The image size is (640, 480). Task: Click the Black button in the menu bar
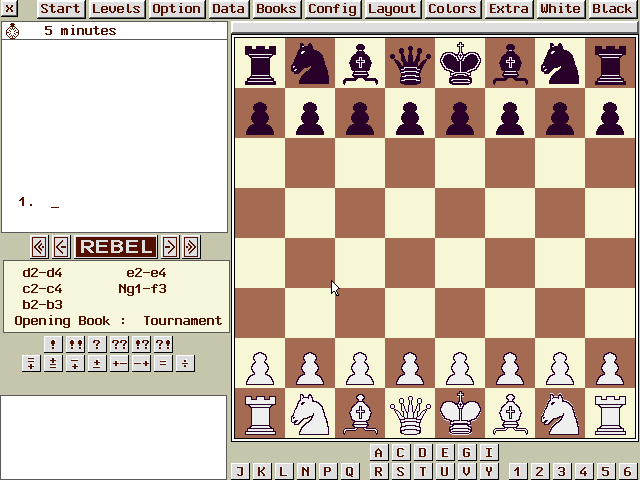612,9
